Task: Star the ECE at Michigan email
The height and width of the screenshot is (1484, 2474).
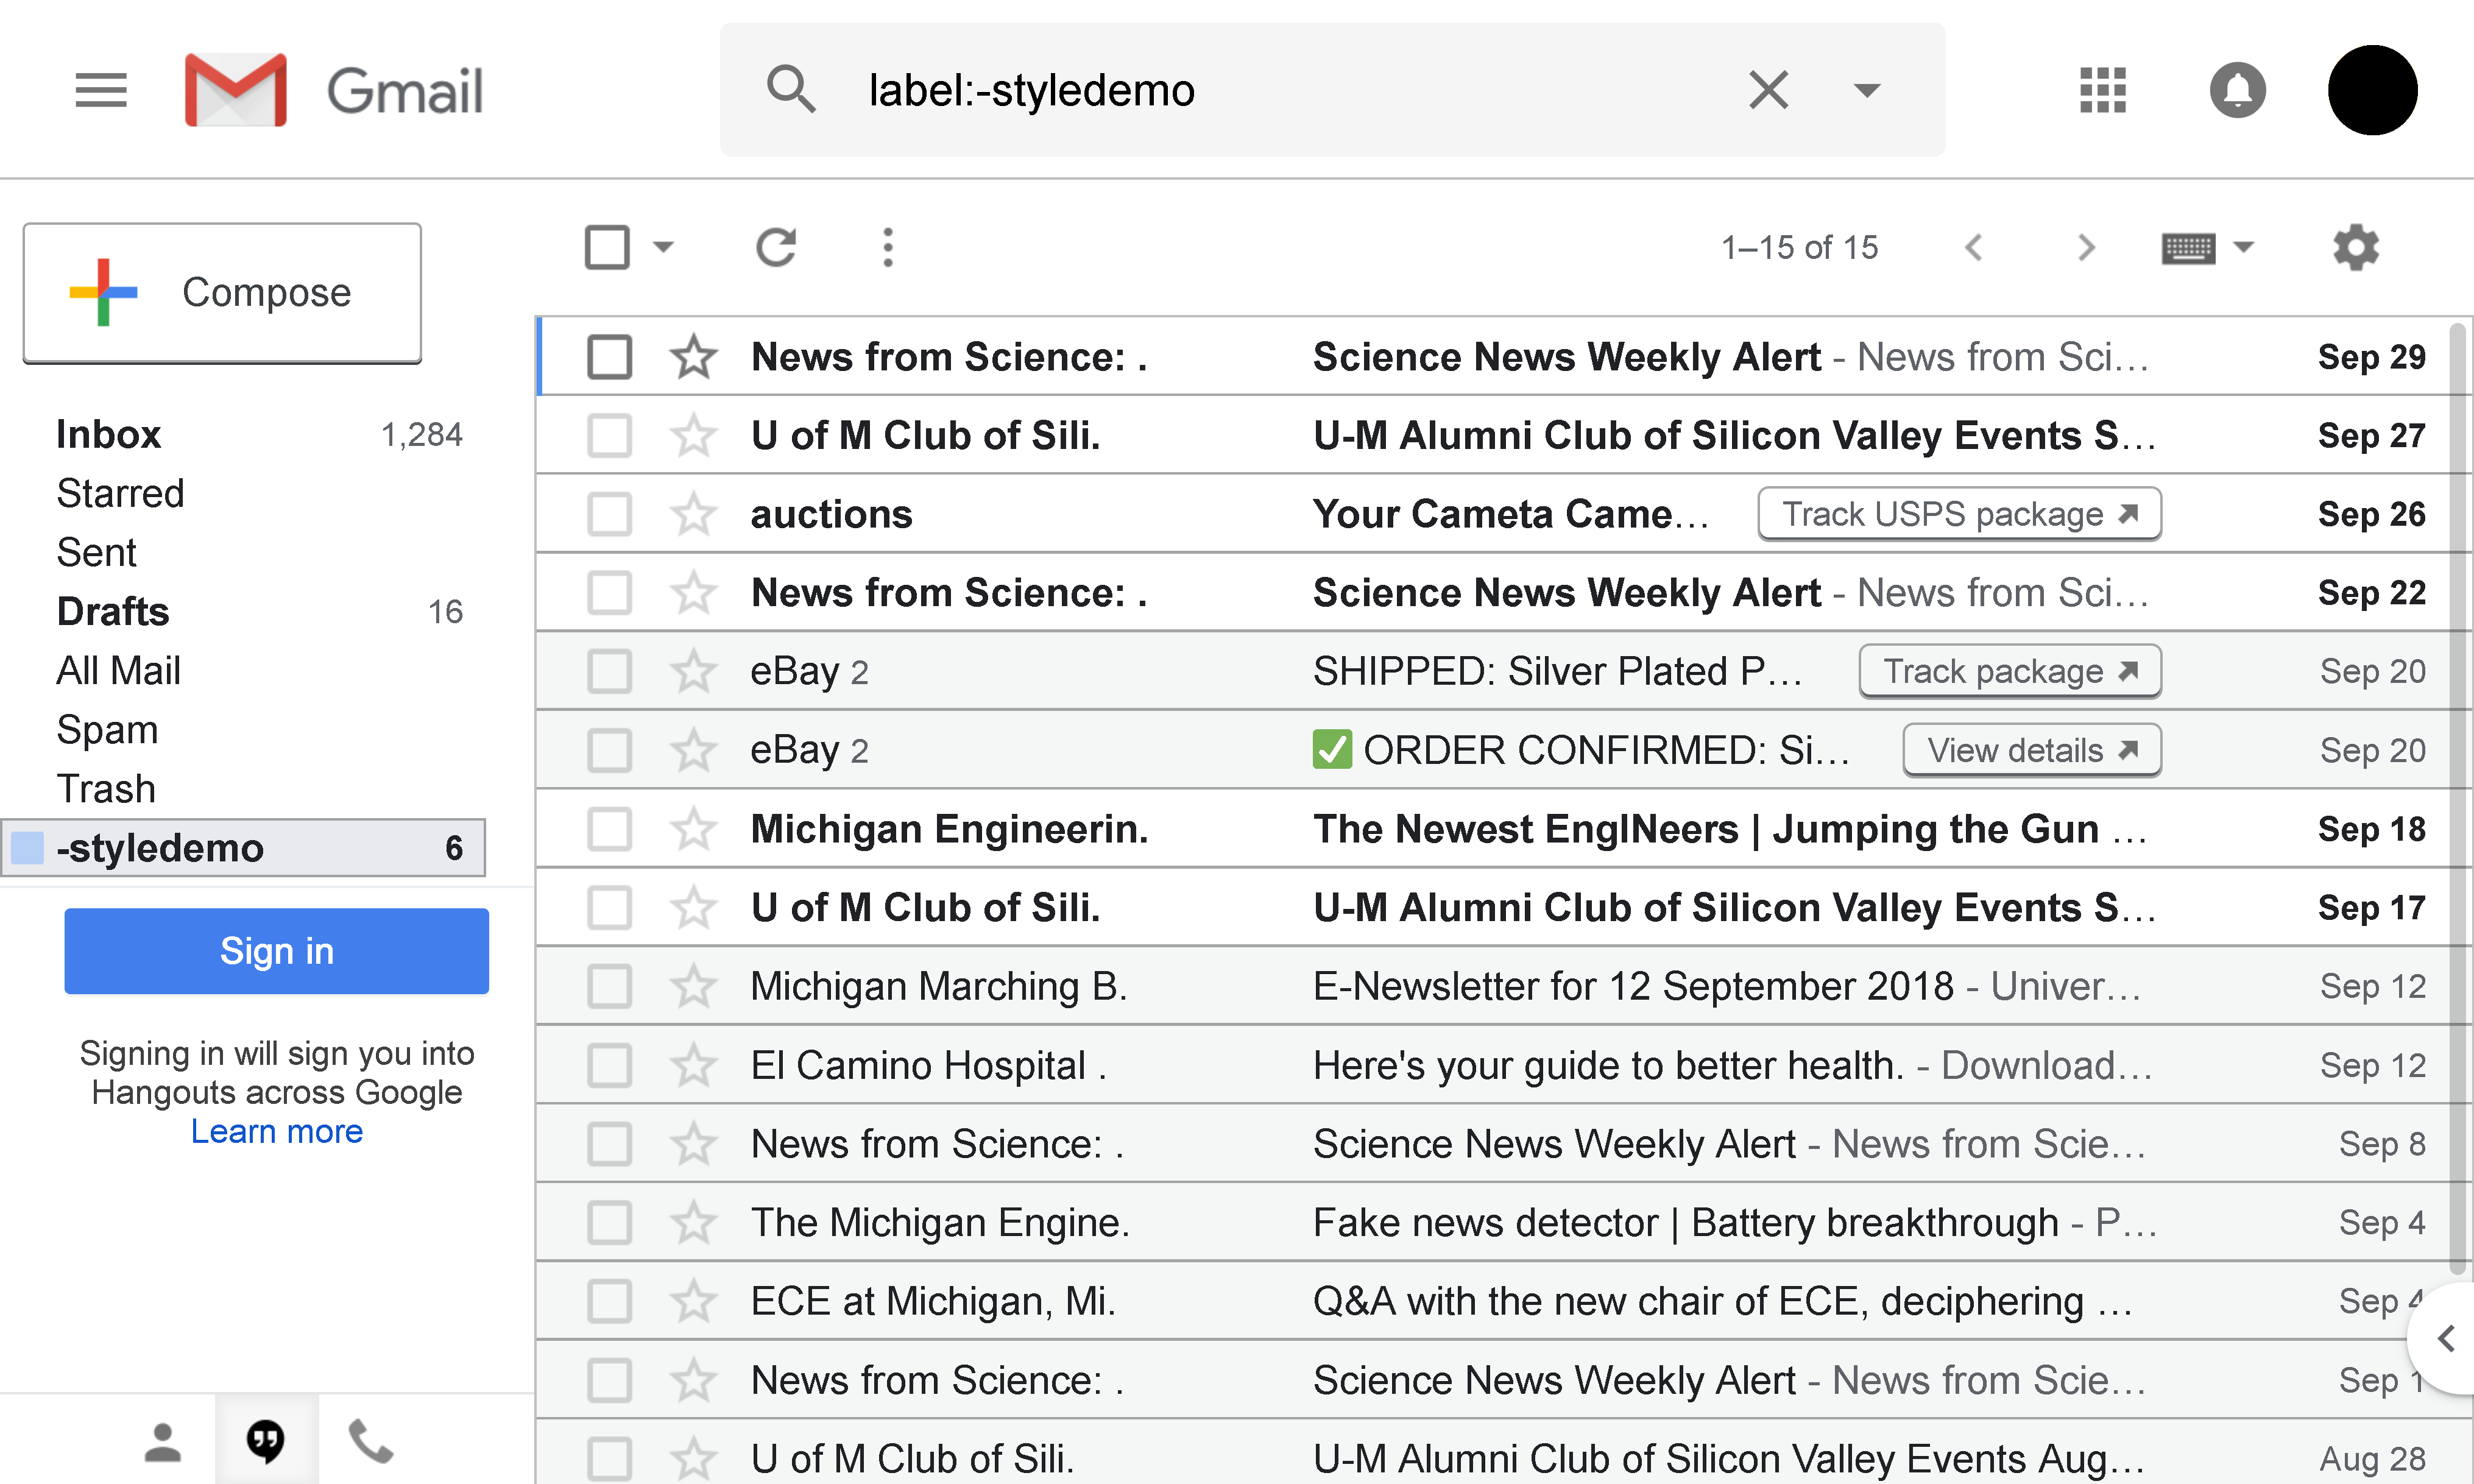Action: click(693, 1301)
